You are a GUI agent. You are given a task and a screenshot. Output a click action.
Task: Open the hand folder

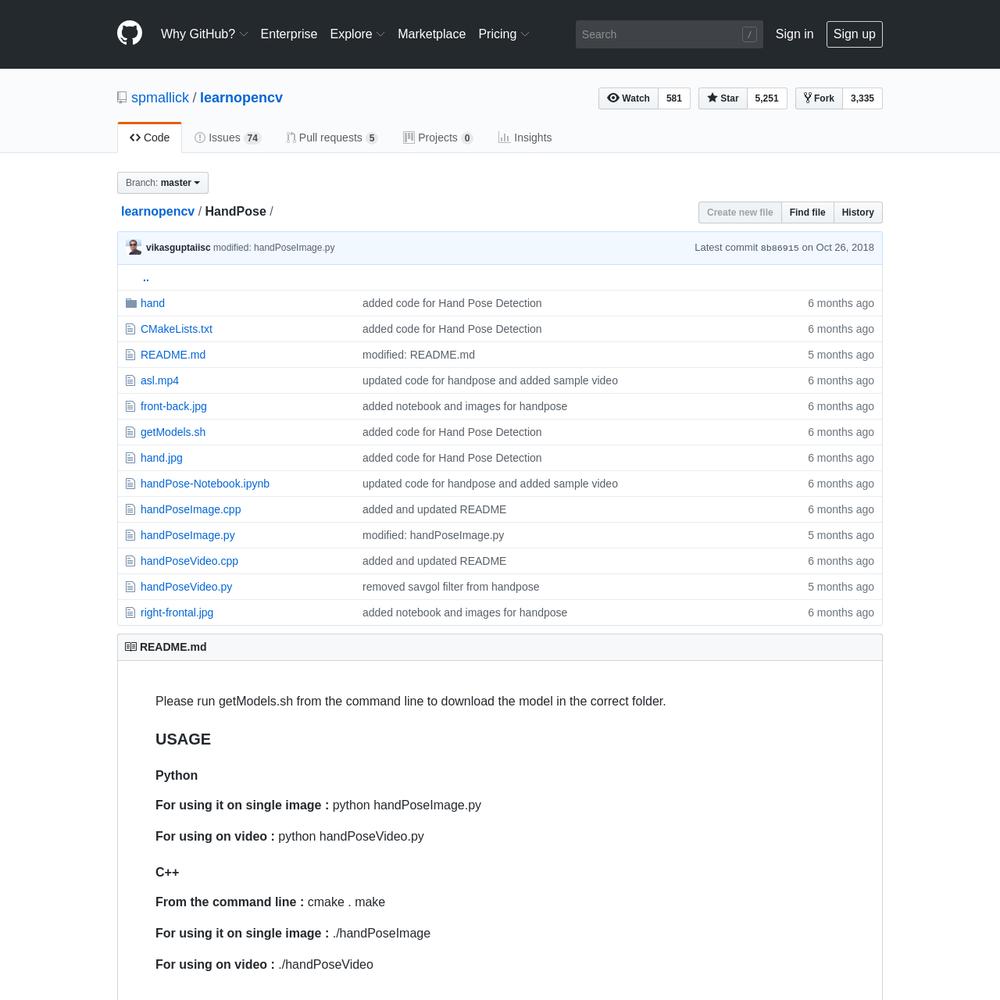pyautogui.click(x=152, y=303)
